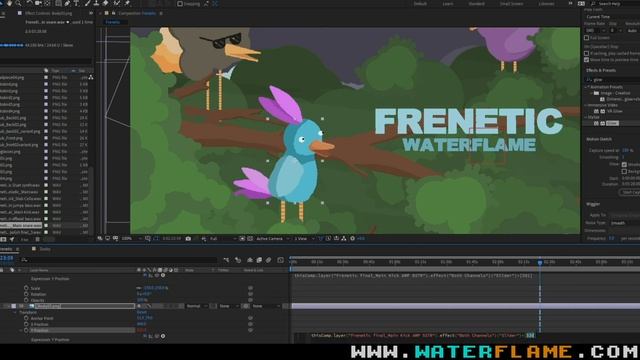The width and height of the screenshot is (640, 360).
Task: Switch to the Default workspace
Action: [x=420, y=4]
